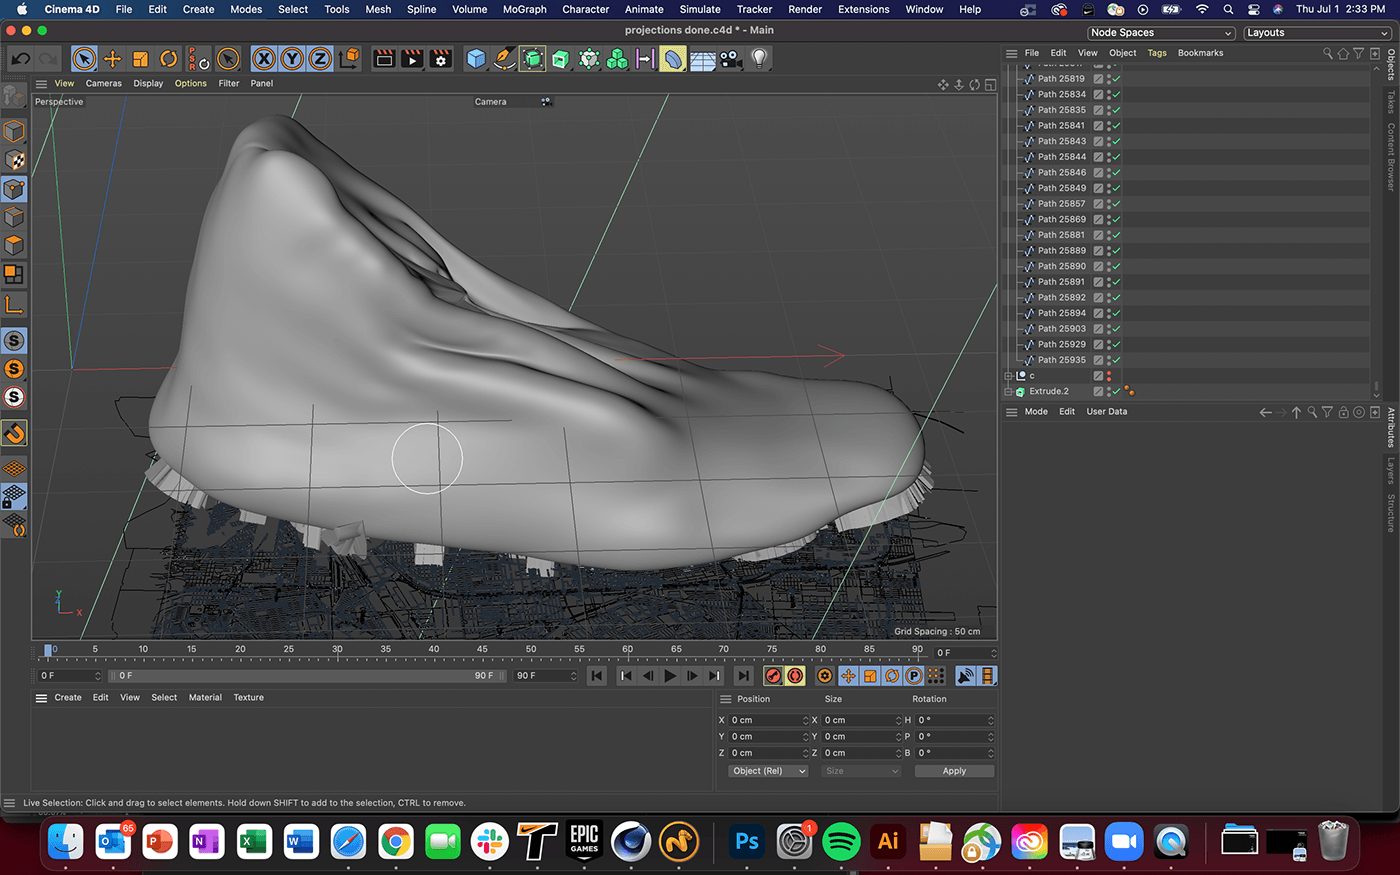Click the PSR reset icon
Screen dimensions: 1400x875
(199, 59)
